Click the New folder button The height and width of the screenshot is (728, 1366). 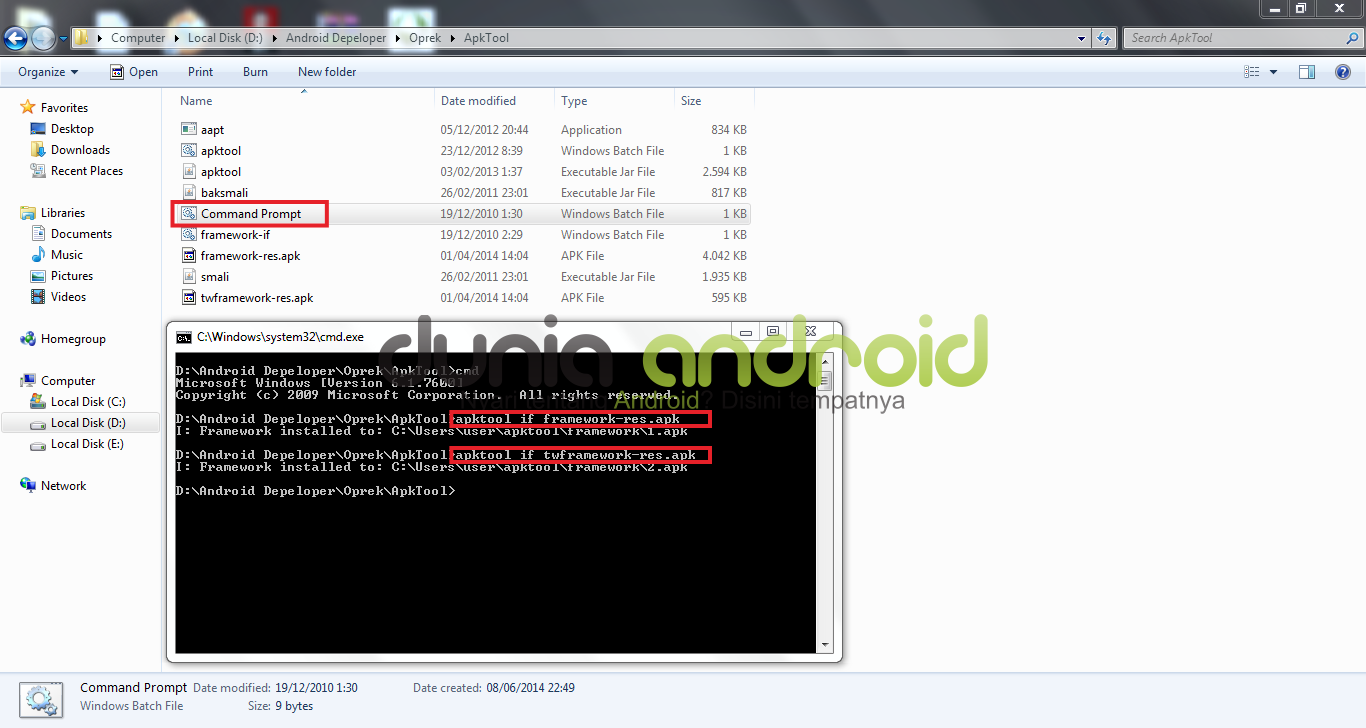(x=326, y=71)
